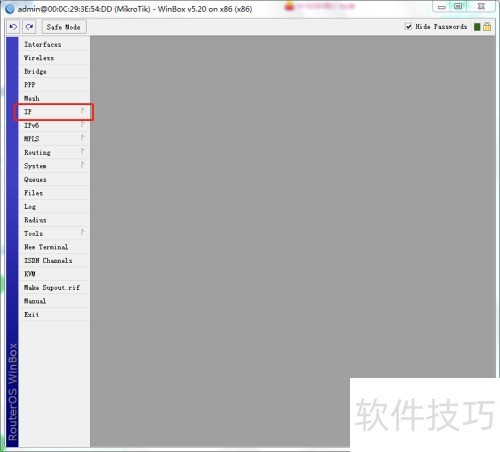Click the padlock secure session icon
This screenshot has width=500, height=452.
[487, 26]
